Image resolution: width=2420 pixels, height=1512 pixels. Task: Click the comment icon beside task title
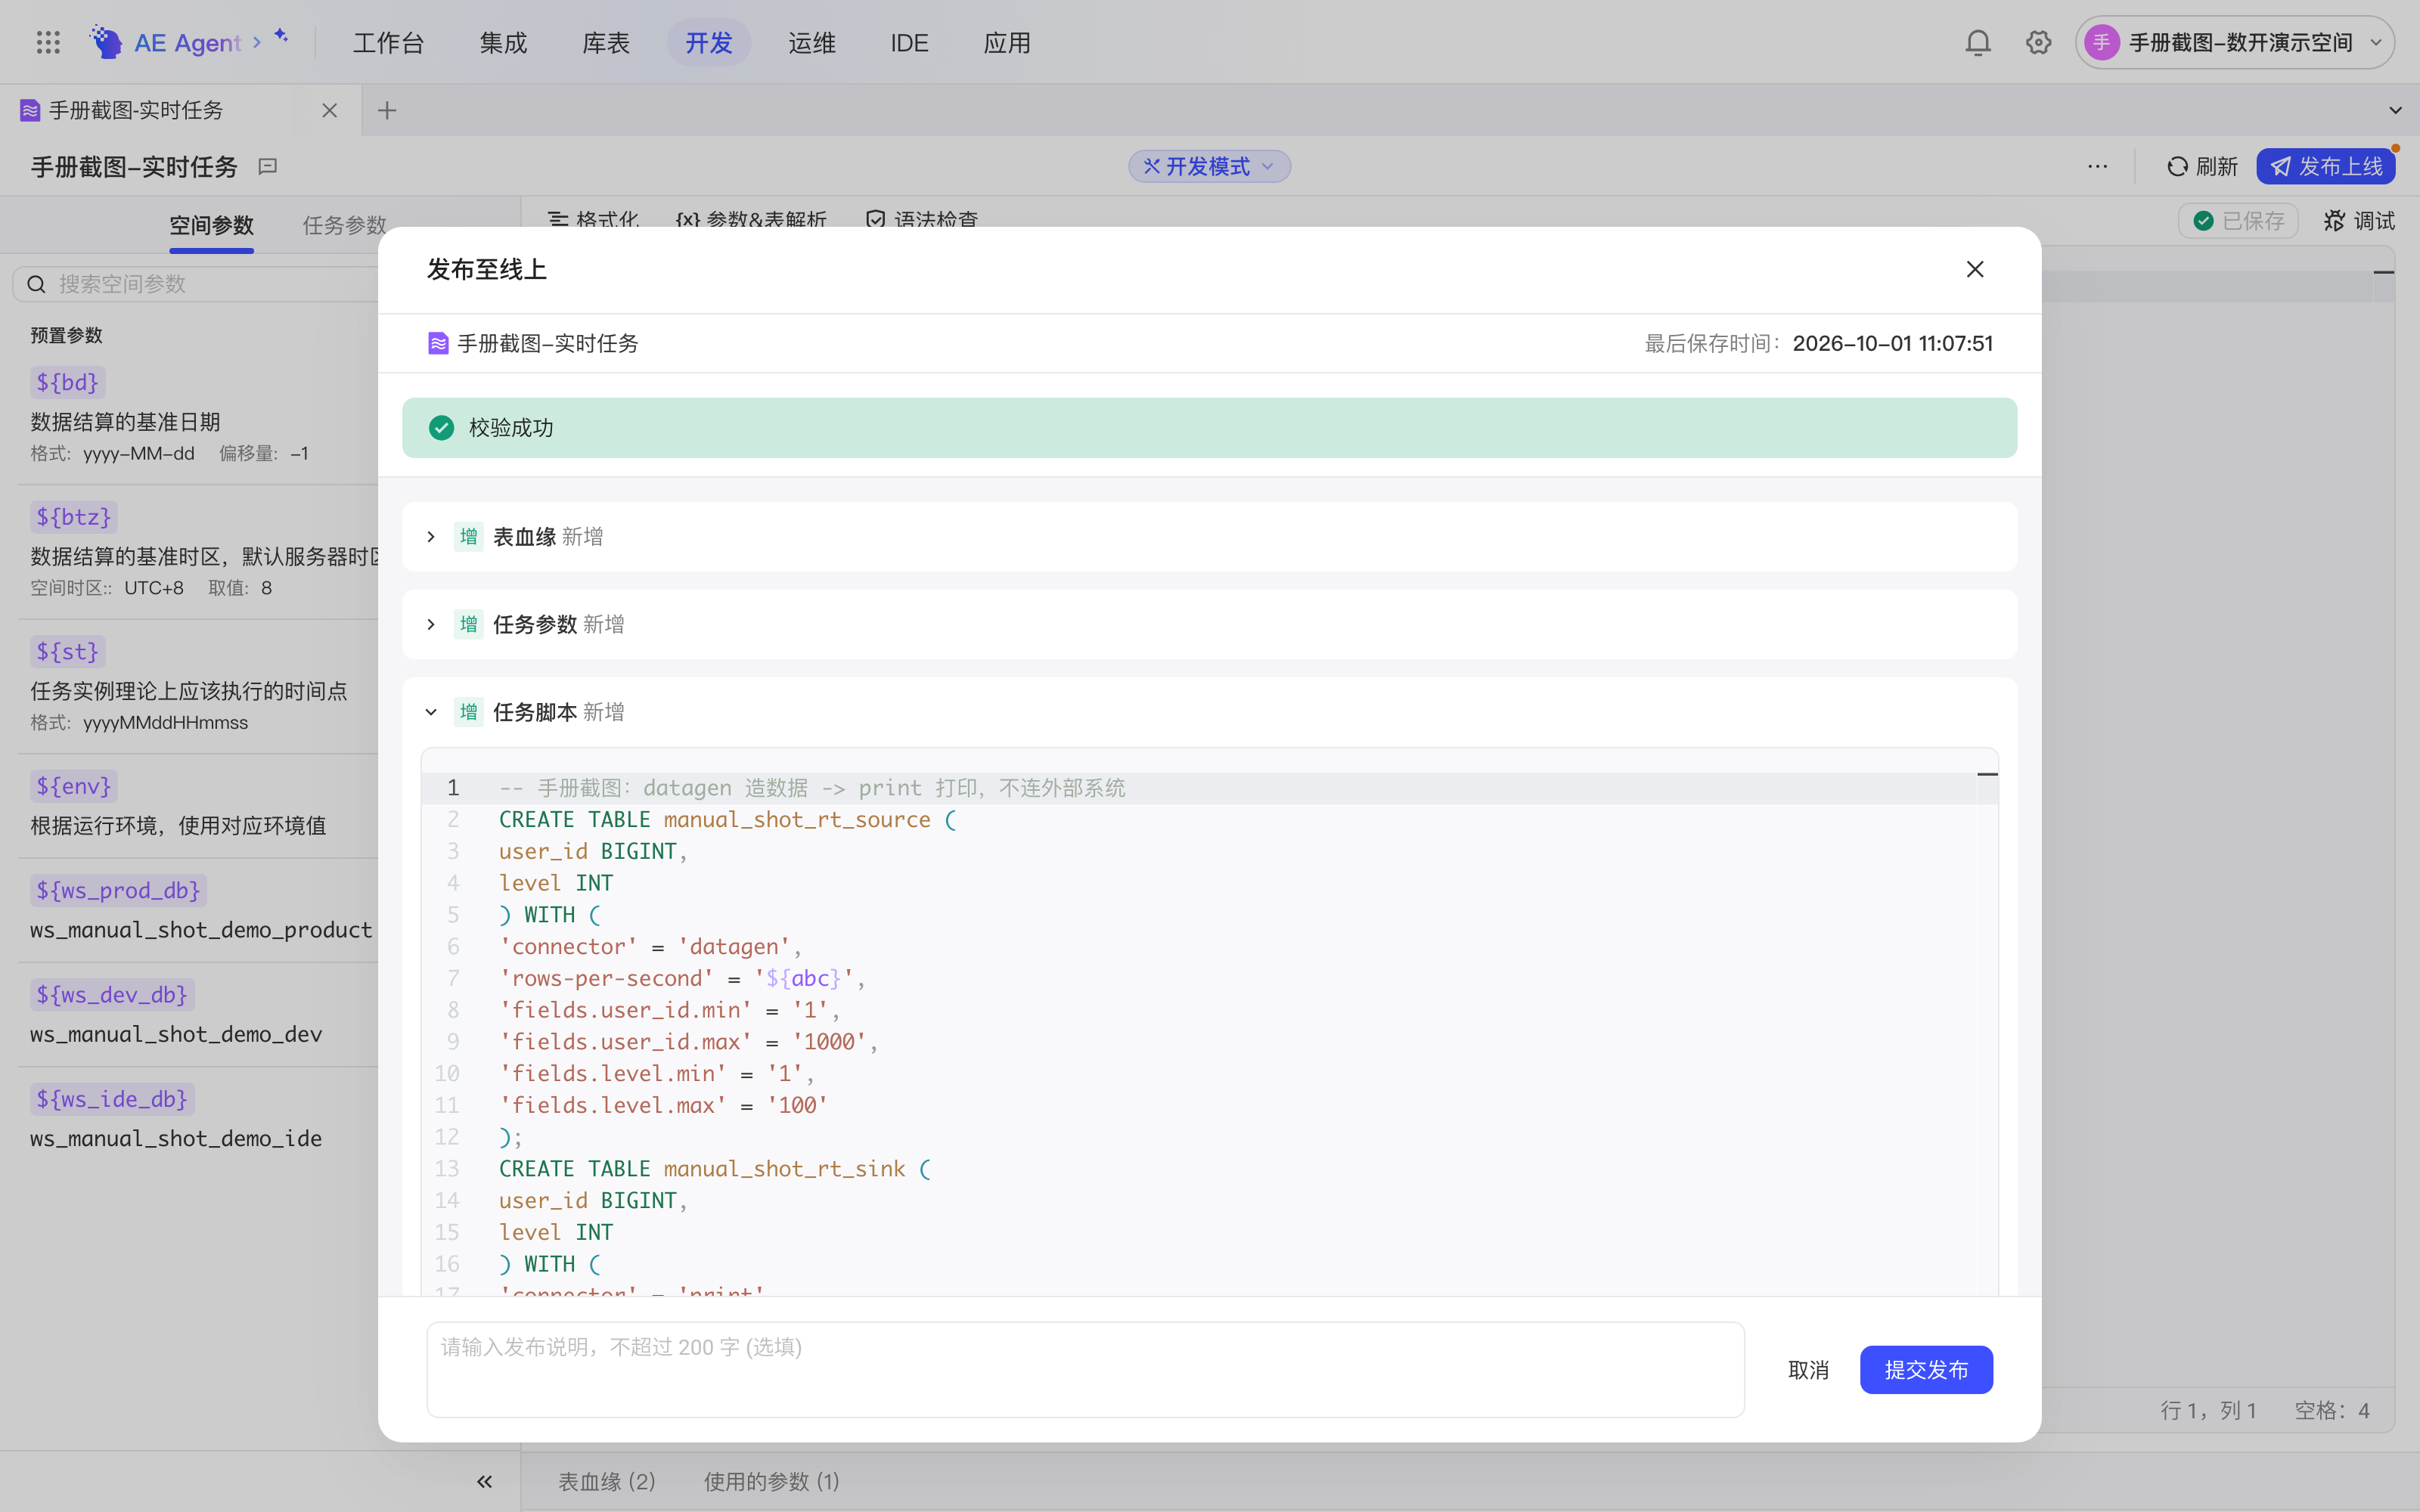[x=267, y=166]
